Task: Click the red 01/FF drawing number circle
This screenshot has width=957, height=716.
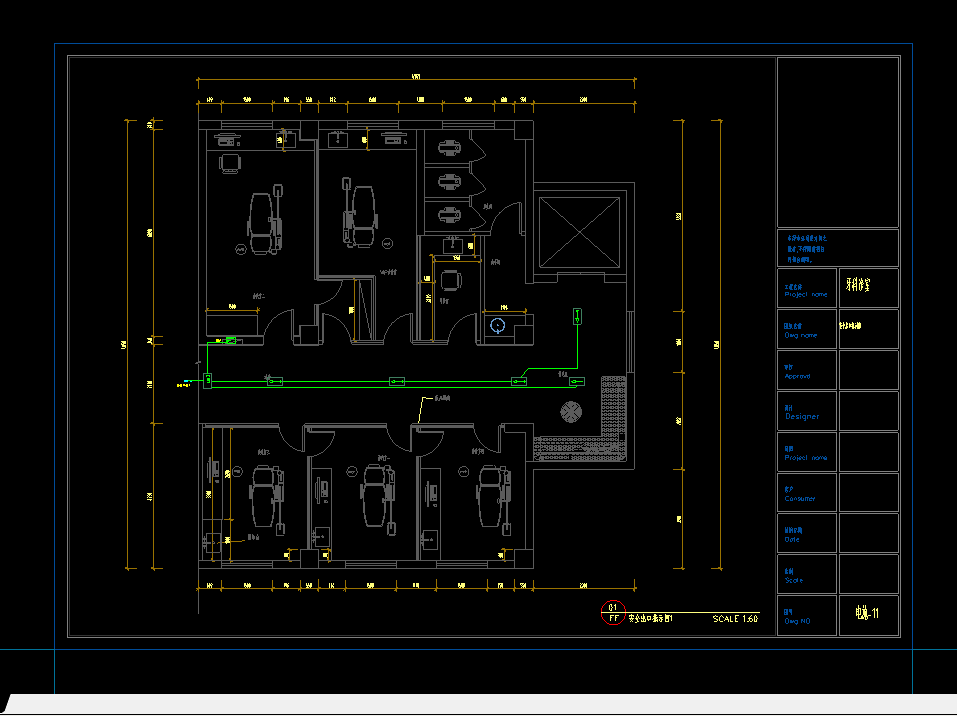Action: [612, 612]
